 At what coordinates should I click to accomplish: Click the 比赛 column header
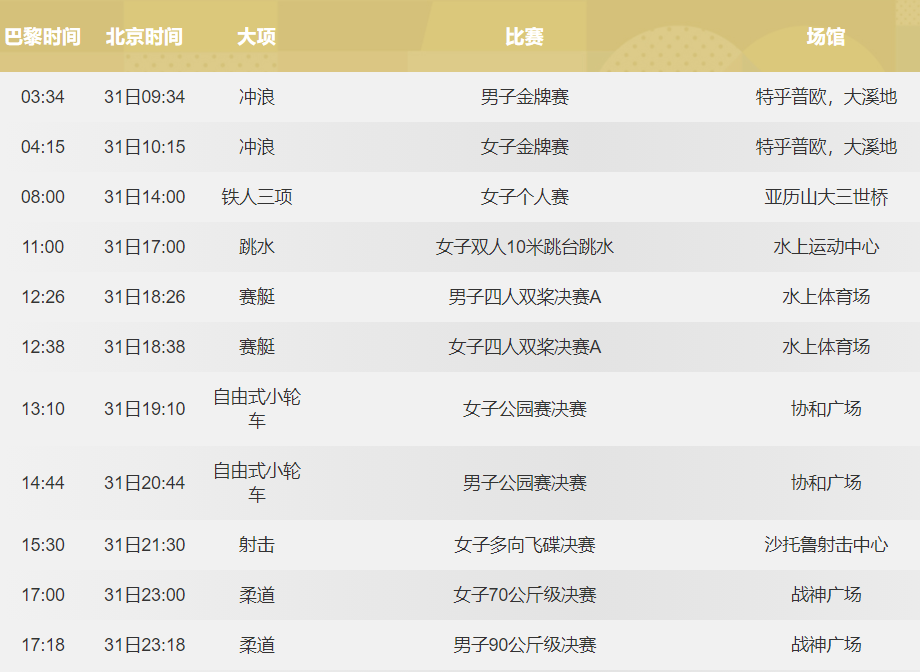point(525,37)
